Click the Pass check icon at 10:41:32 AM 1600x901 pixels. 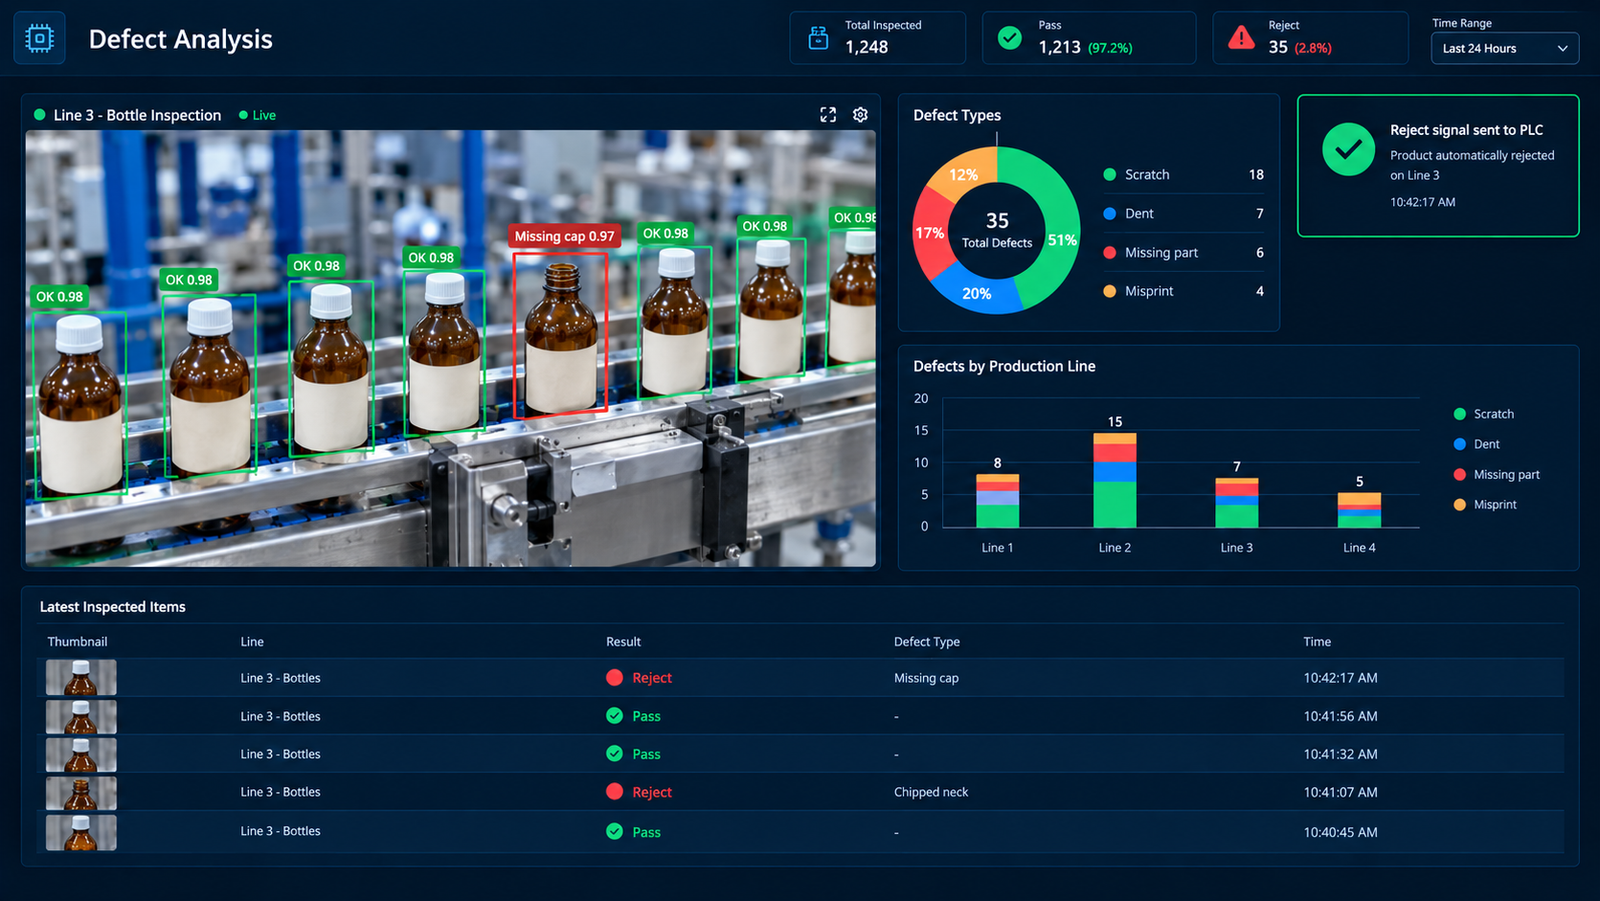615,753
